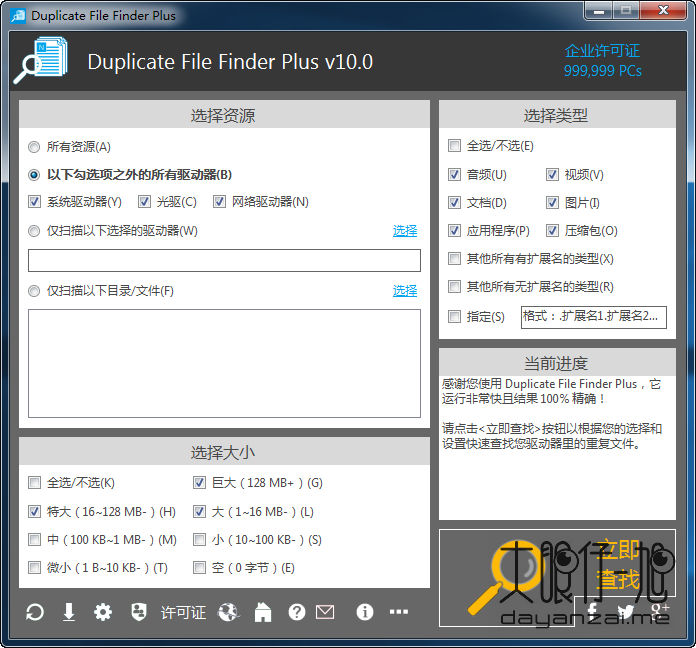Check 中 (100 KB~1 MB-) (M) checkbox
696x648 pixels.
click(x=34, y=540)
